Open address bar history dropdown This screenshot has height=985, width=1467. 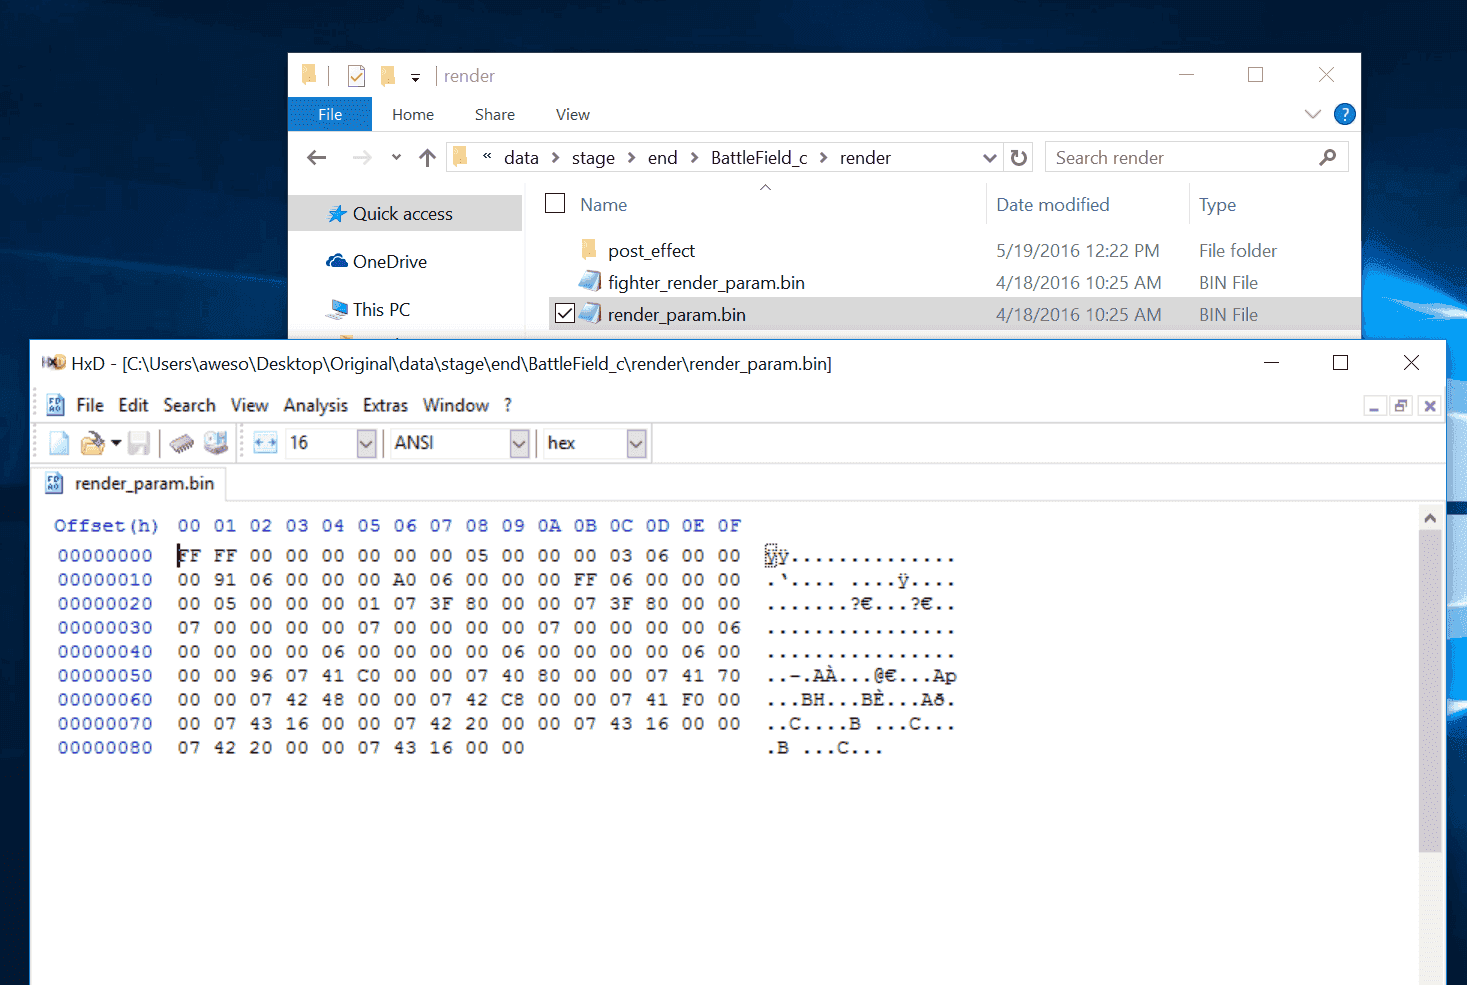coord(989,158)
